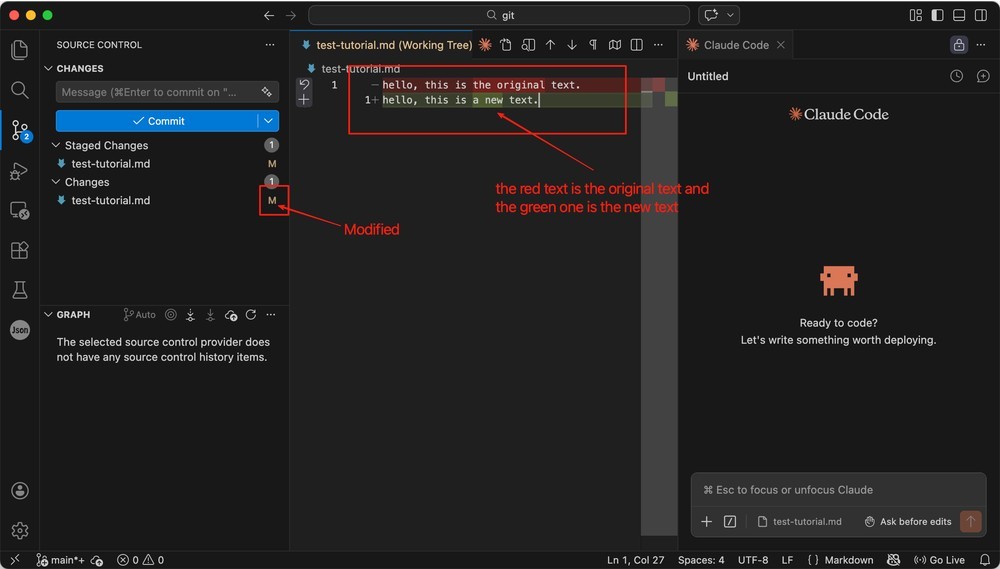This screenshot has width=1000, height=569.
Task: Open the Search view in activity bar
Action: tap(20, 90)
